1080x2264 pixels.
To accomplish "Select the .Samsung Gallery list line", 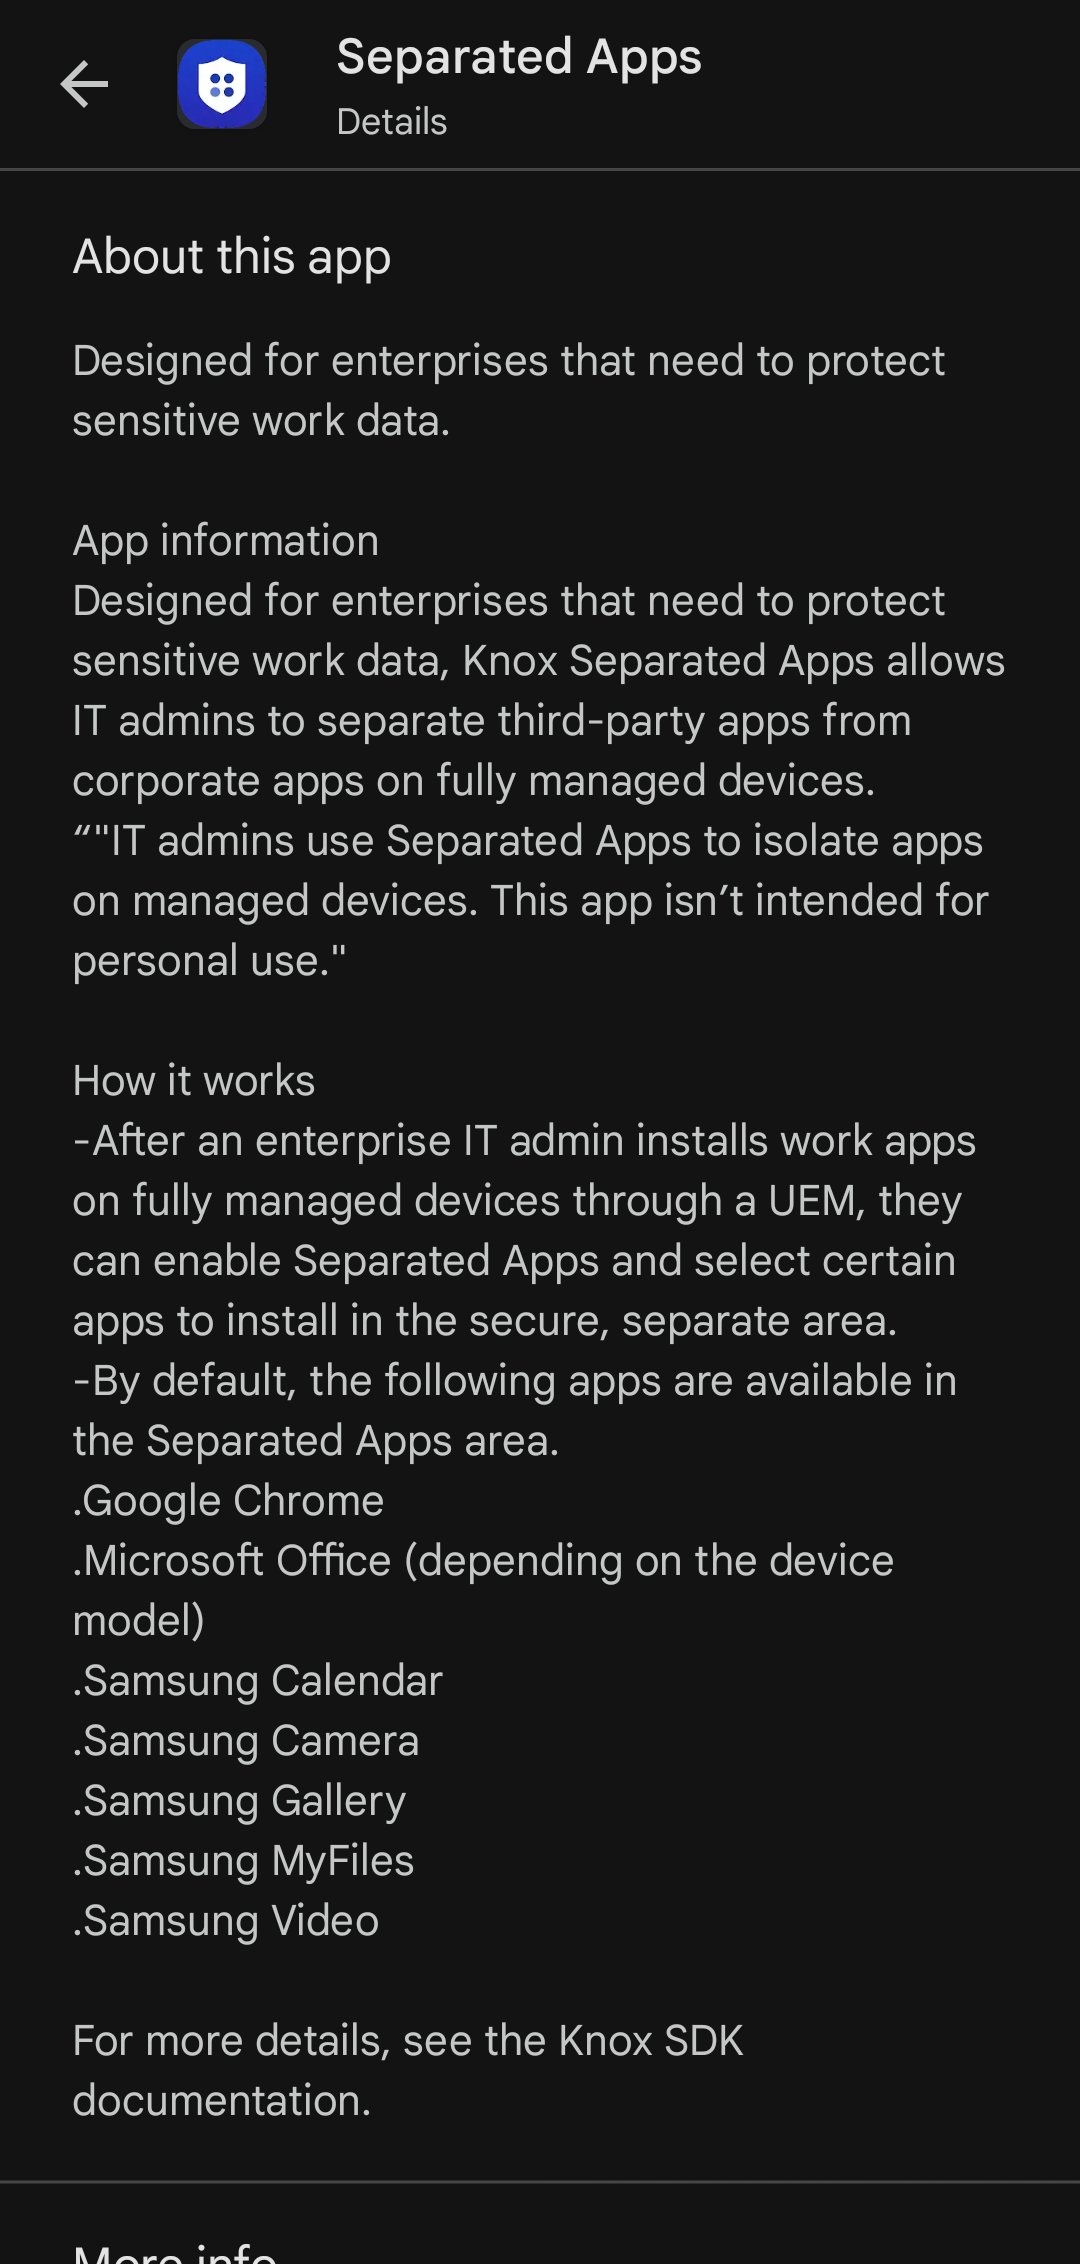I will (x=239, y=1801).
